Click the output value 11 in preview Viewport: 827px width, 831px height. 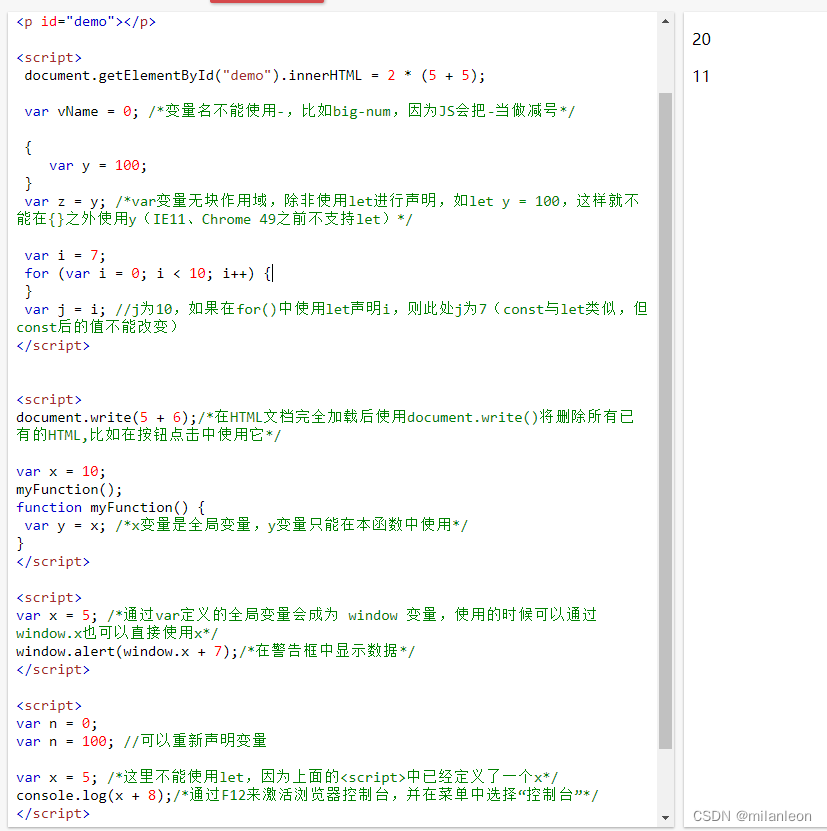click(701, 76)
